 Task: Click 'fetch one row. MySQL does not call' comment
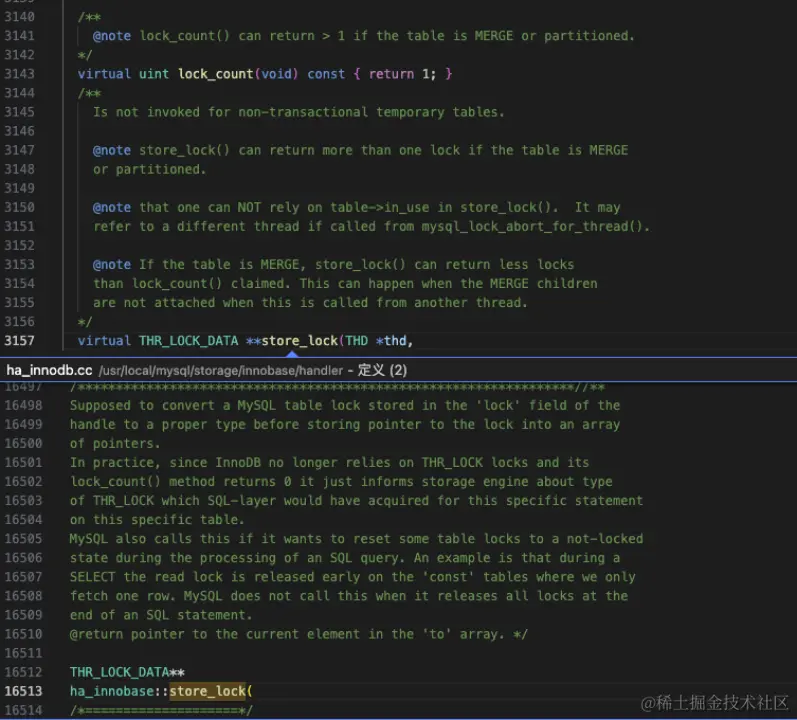pyautogui.click(x=349, y=596)
